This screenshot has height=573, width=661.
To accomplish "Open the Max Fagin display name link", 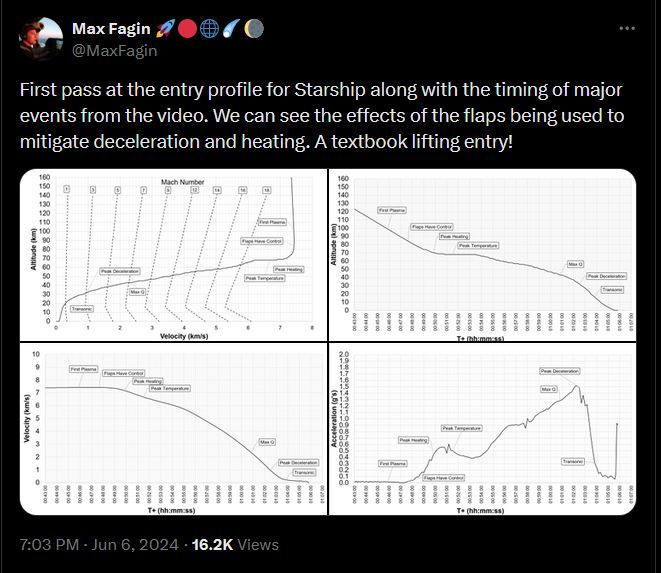I will pyautogui.click(x=110, y=28).
